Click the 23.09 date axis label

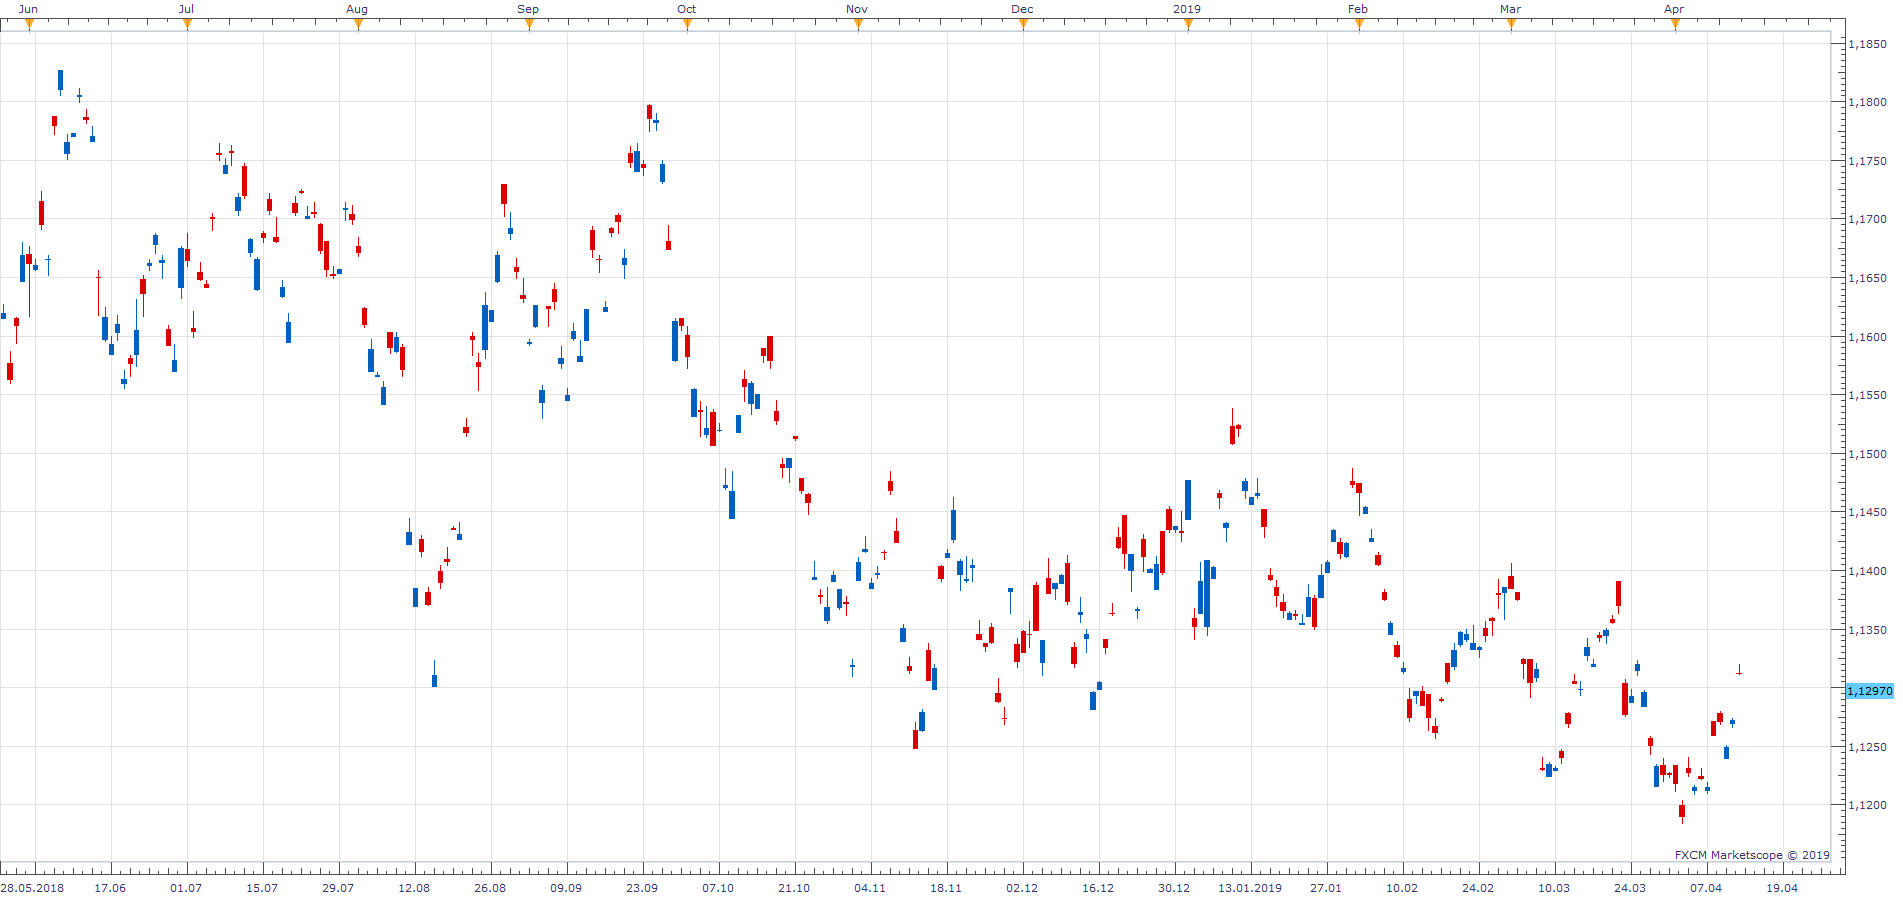tap(642, 888)
